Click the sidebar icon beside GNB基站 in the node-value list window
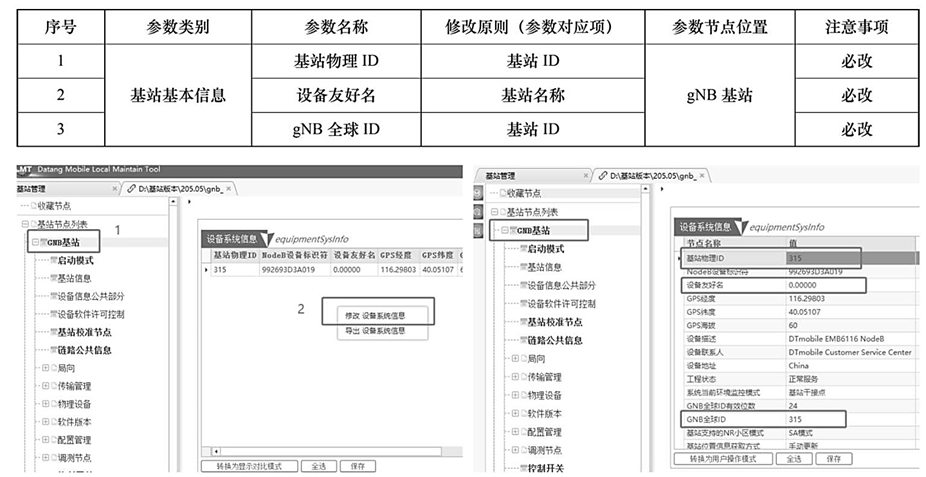Viewport: 926px width, 477px height. point(478,230)
